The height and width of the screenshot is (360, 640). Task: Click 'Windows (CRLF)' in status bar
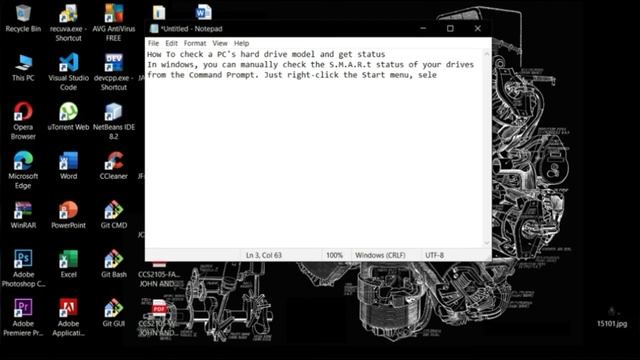[380, 255]
